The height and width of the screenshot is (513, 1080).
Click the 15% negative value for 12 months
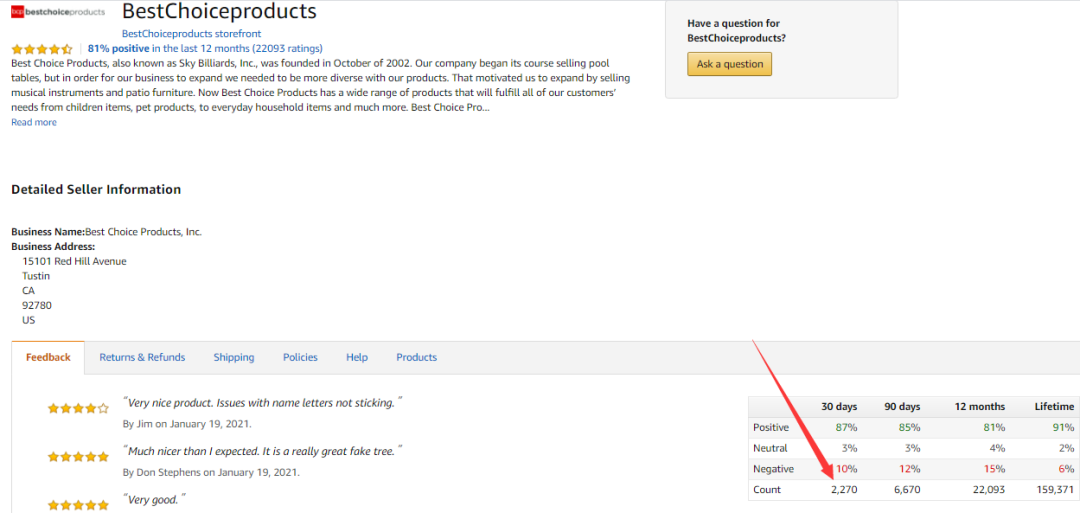point(994,469)
